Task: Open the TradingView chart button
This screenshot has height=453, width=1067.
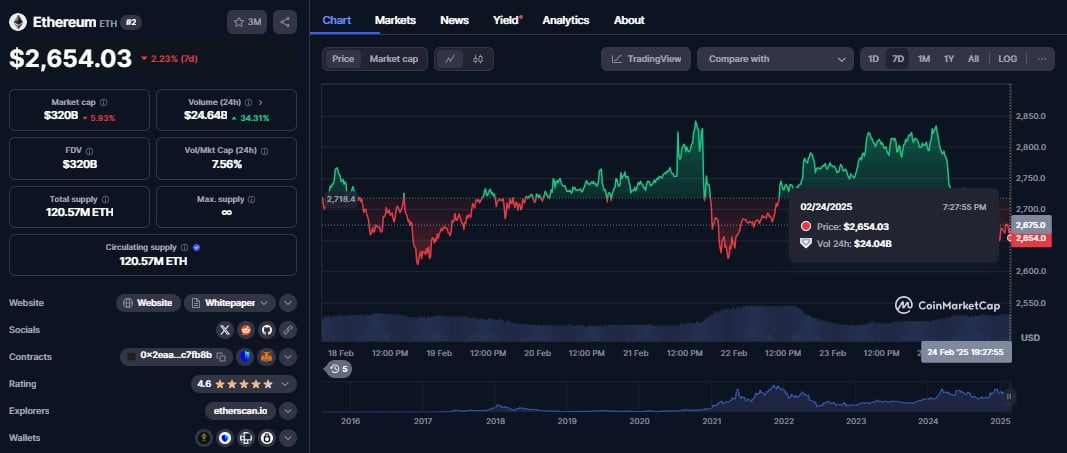Action: (x=646, y=59)
